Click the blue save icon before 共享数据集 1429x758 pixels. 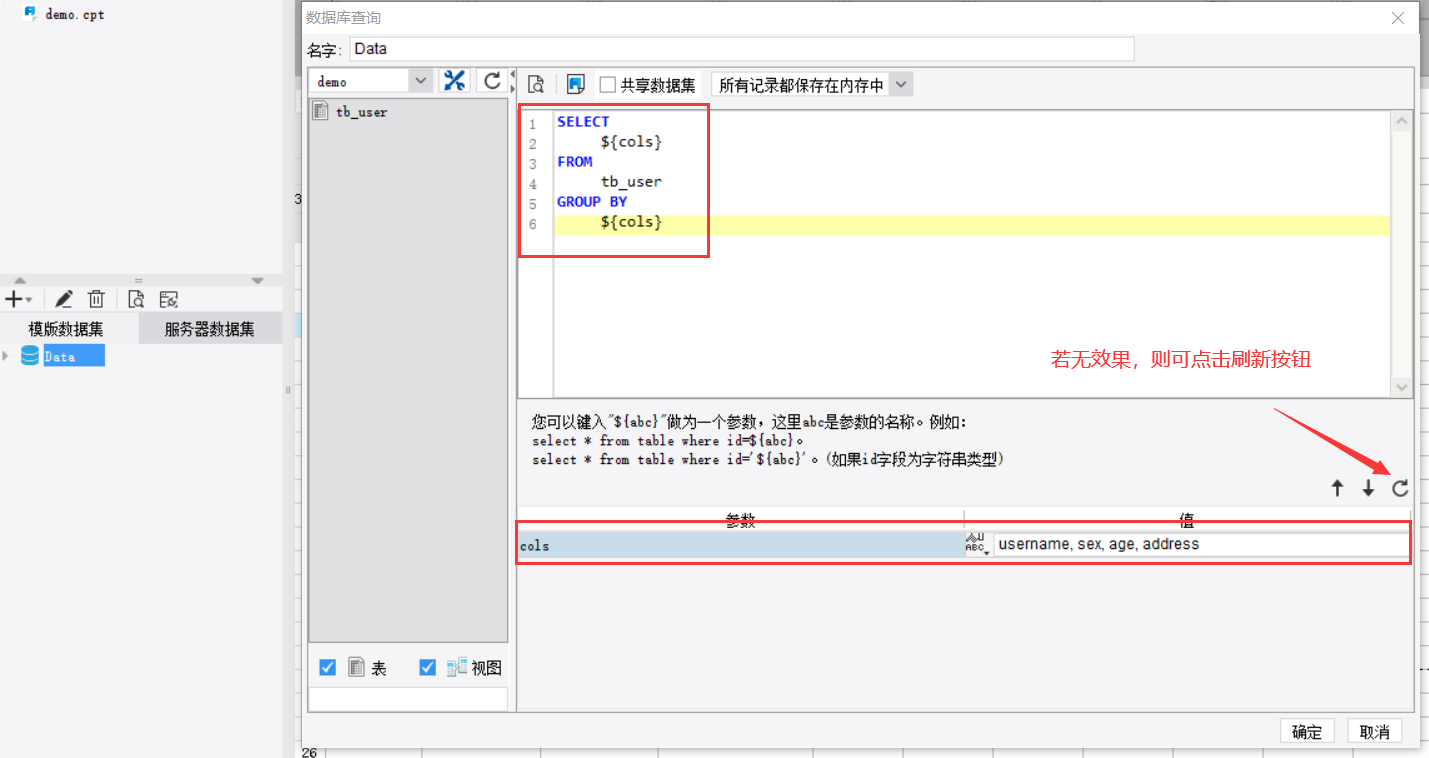click(575, 85)
